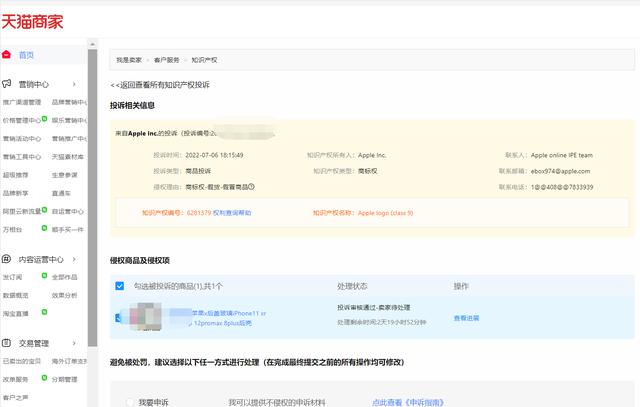Open 改单服务 in the sidebar
The width and height of the screenshot is (640, 407).
[16, 379]
